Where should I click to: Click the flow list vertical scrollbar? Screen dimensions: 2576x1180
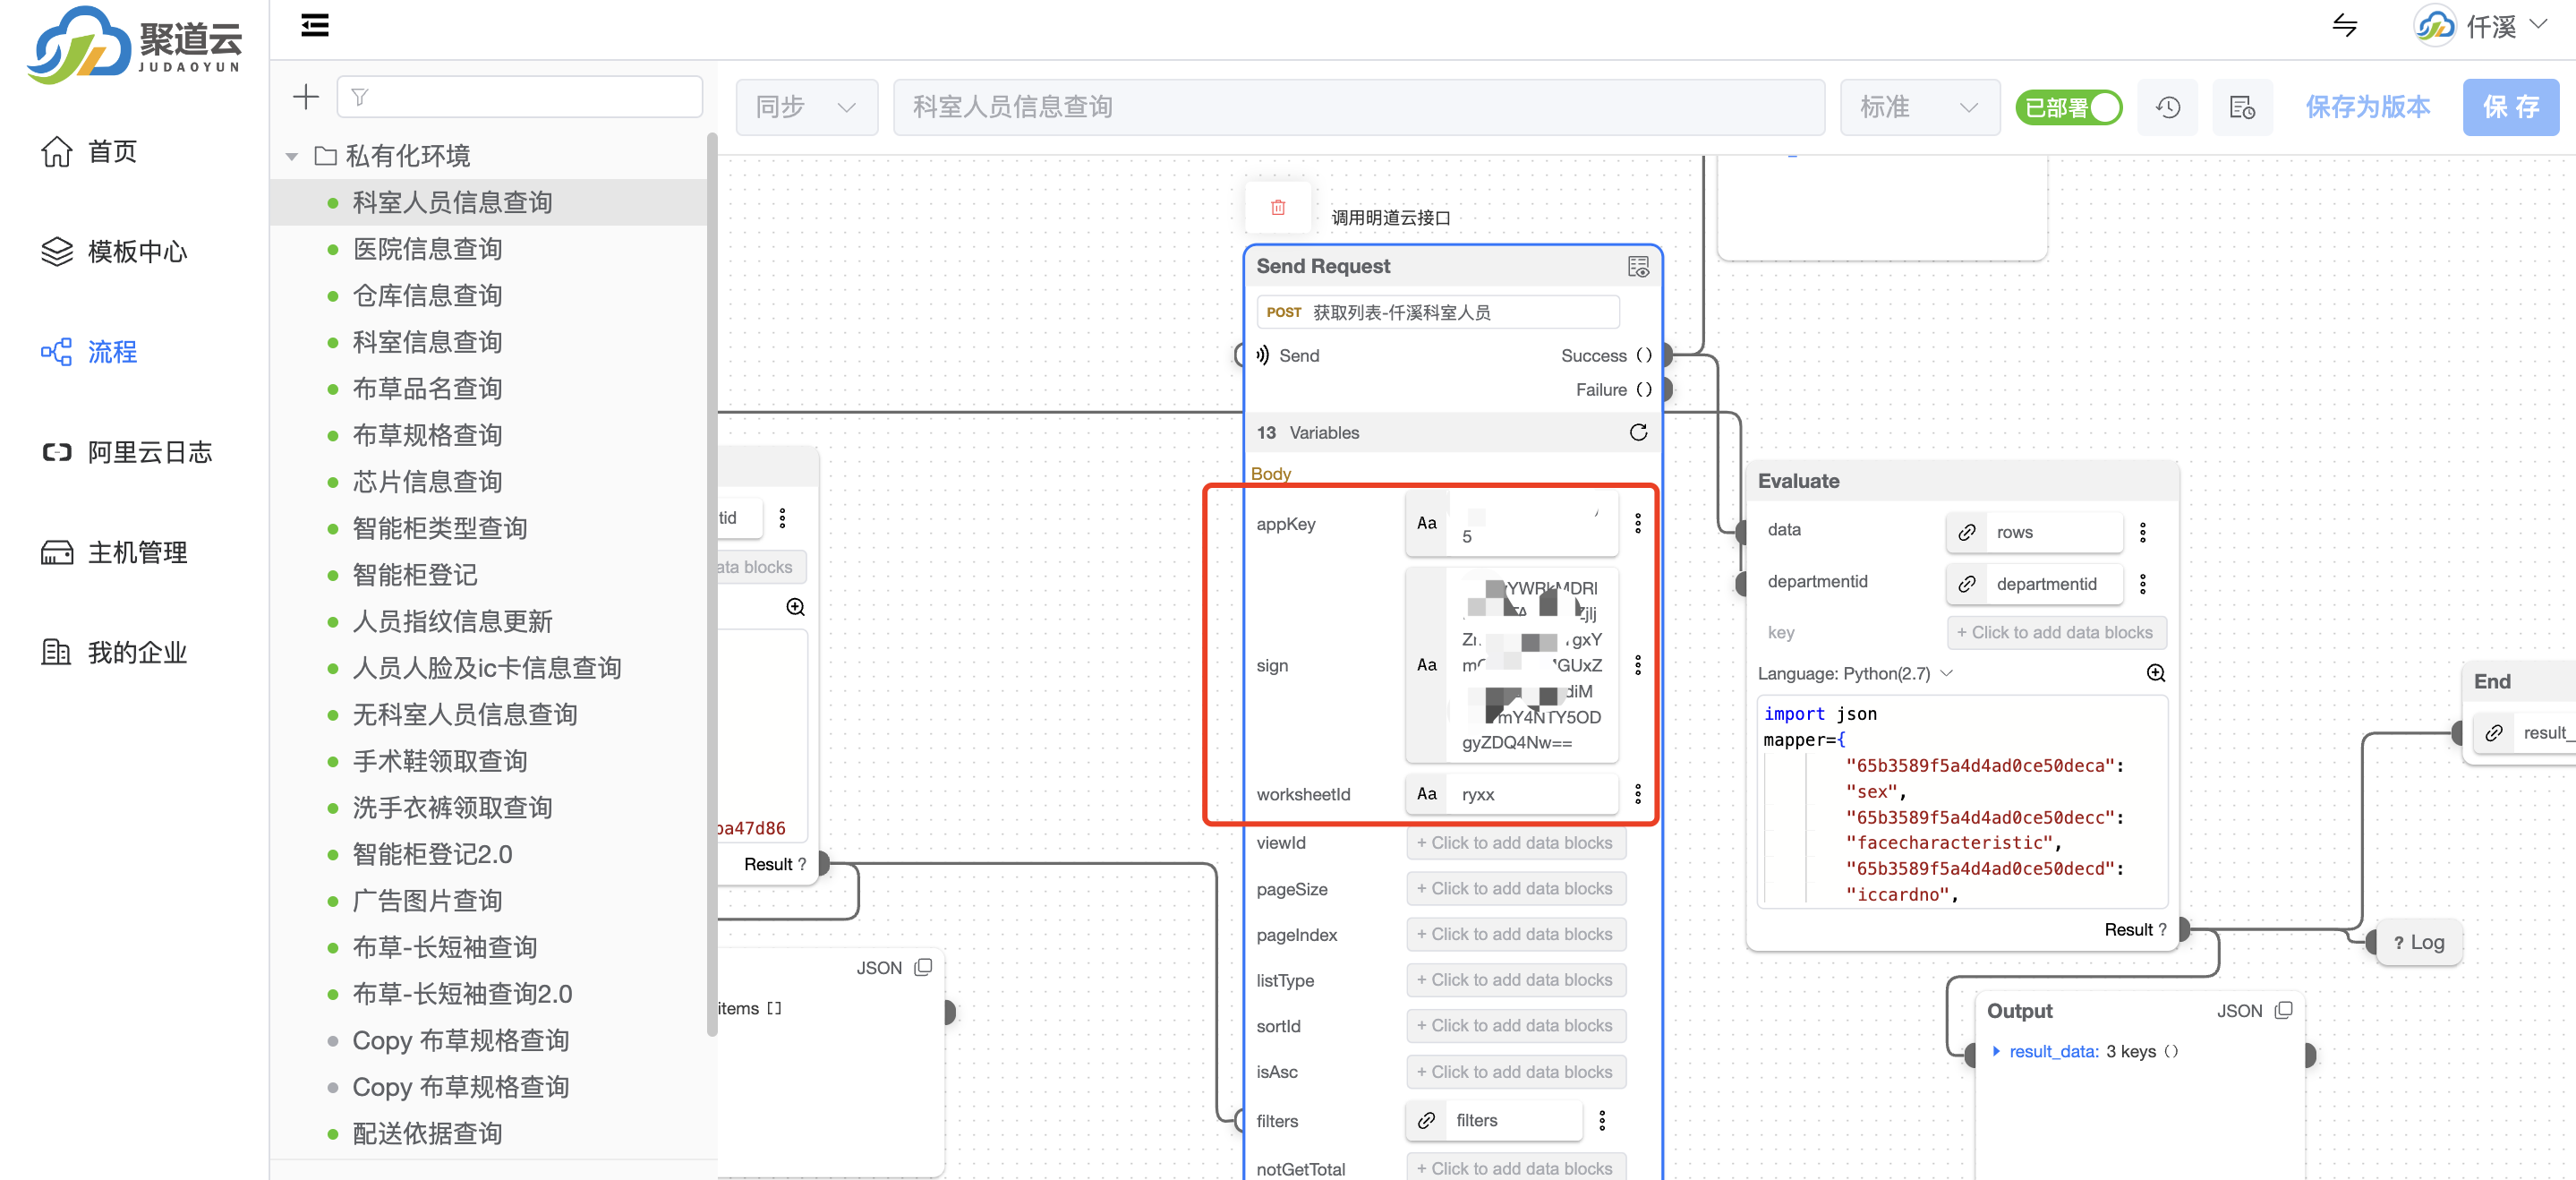[x=711, y=585]
